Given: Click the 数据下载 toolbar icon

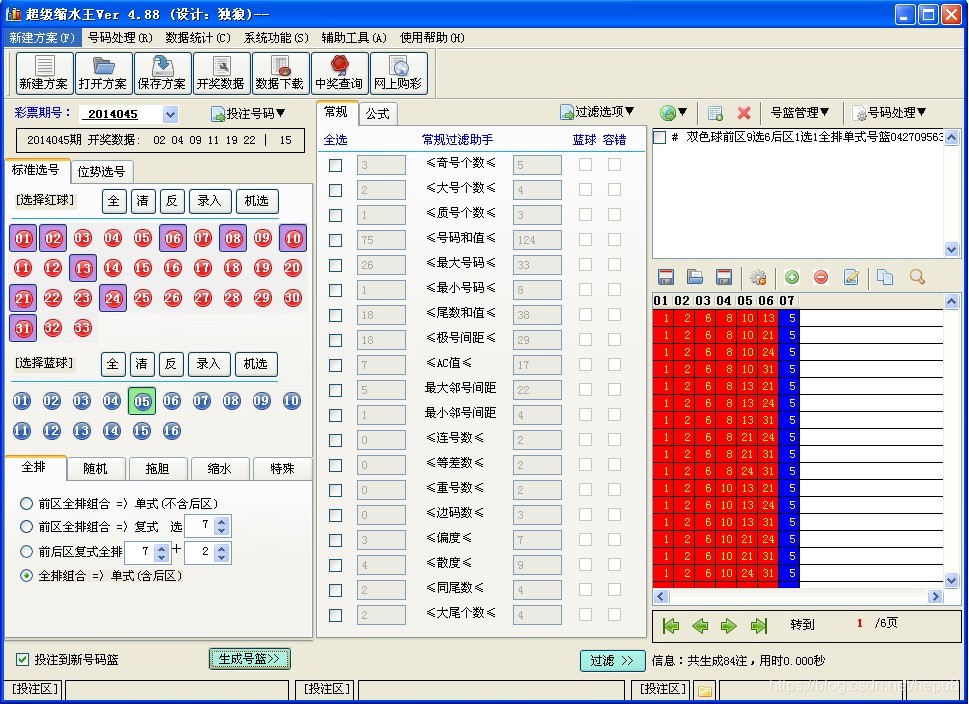Looking at the screenshot, I should (x=280, y=73).
